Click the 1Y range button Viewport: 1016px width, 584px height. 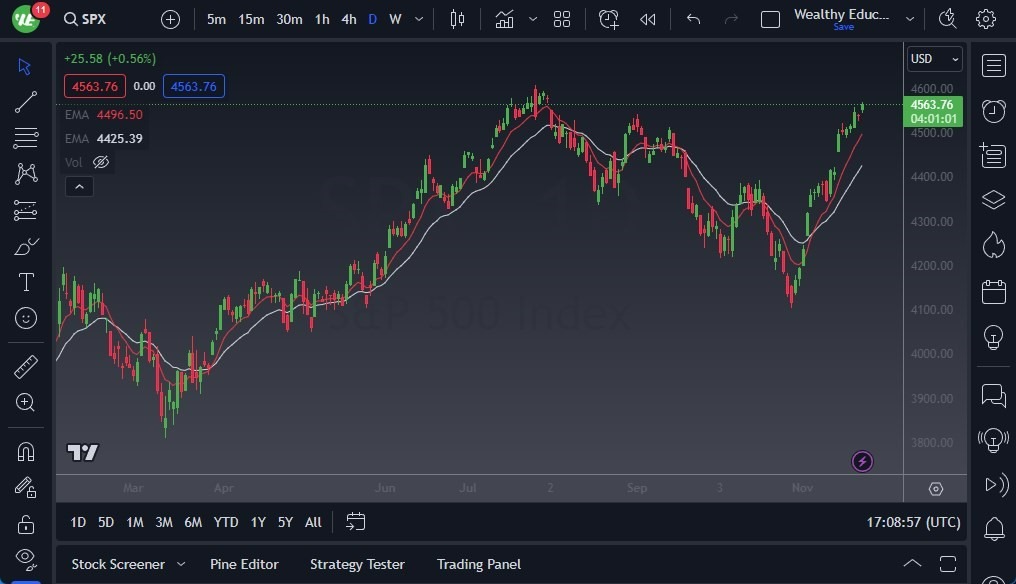coord(257,522)
